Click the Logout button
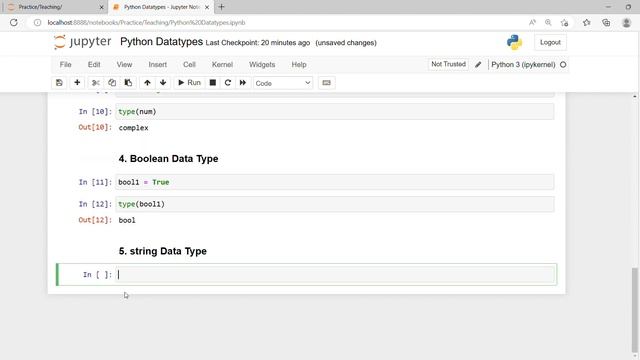The width and height of the screenshot is (640, 360). pyautogui.click(x=550, y=42)
